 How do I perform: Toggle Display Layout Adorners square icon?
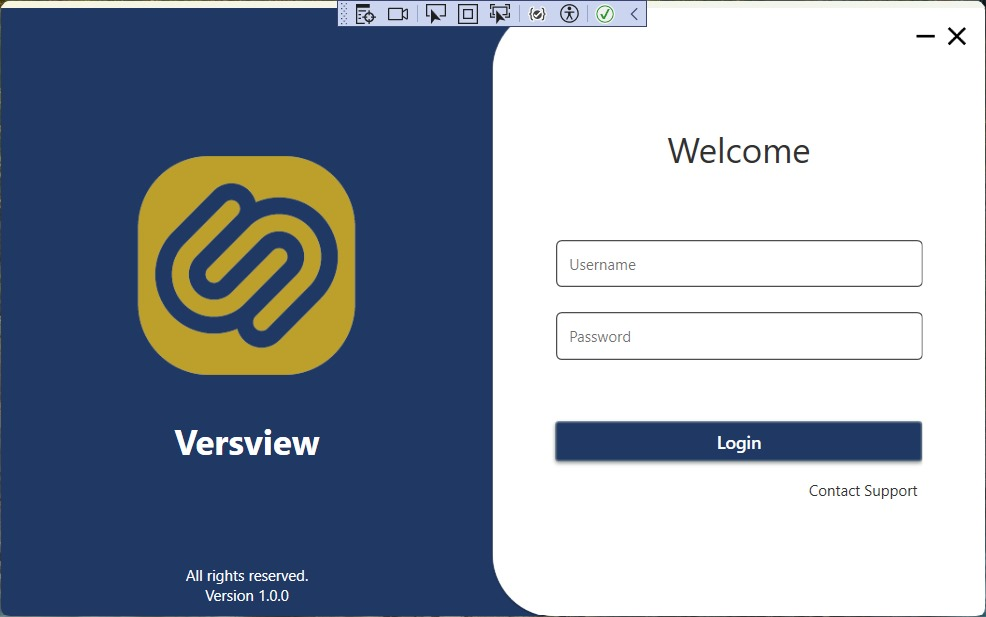[x=467, y=14]
